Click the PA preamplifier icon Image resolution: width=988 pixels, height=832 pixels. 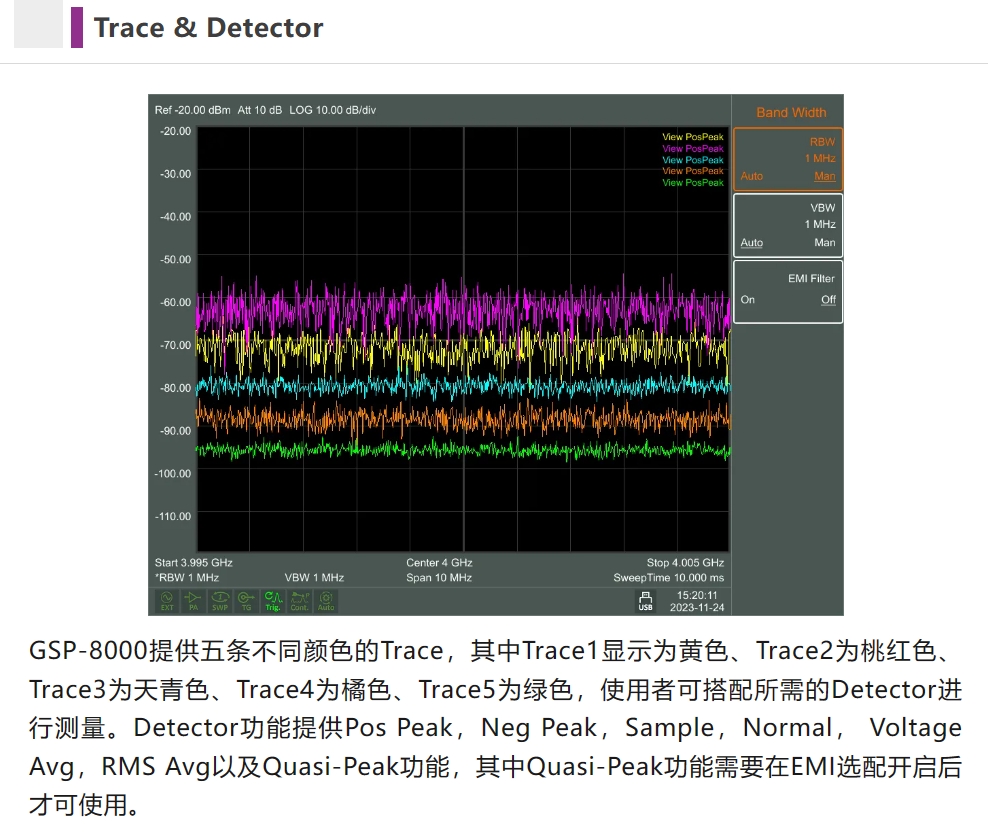pyautogui.click(x=194, y=601)
